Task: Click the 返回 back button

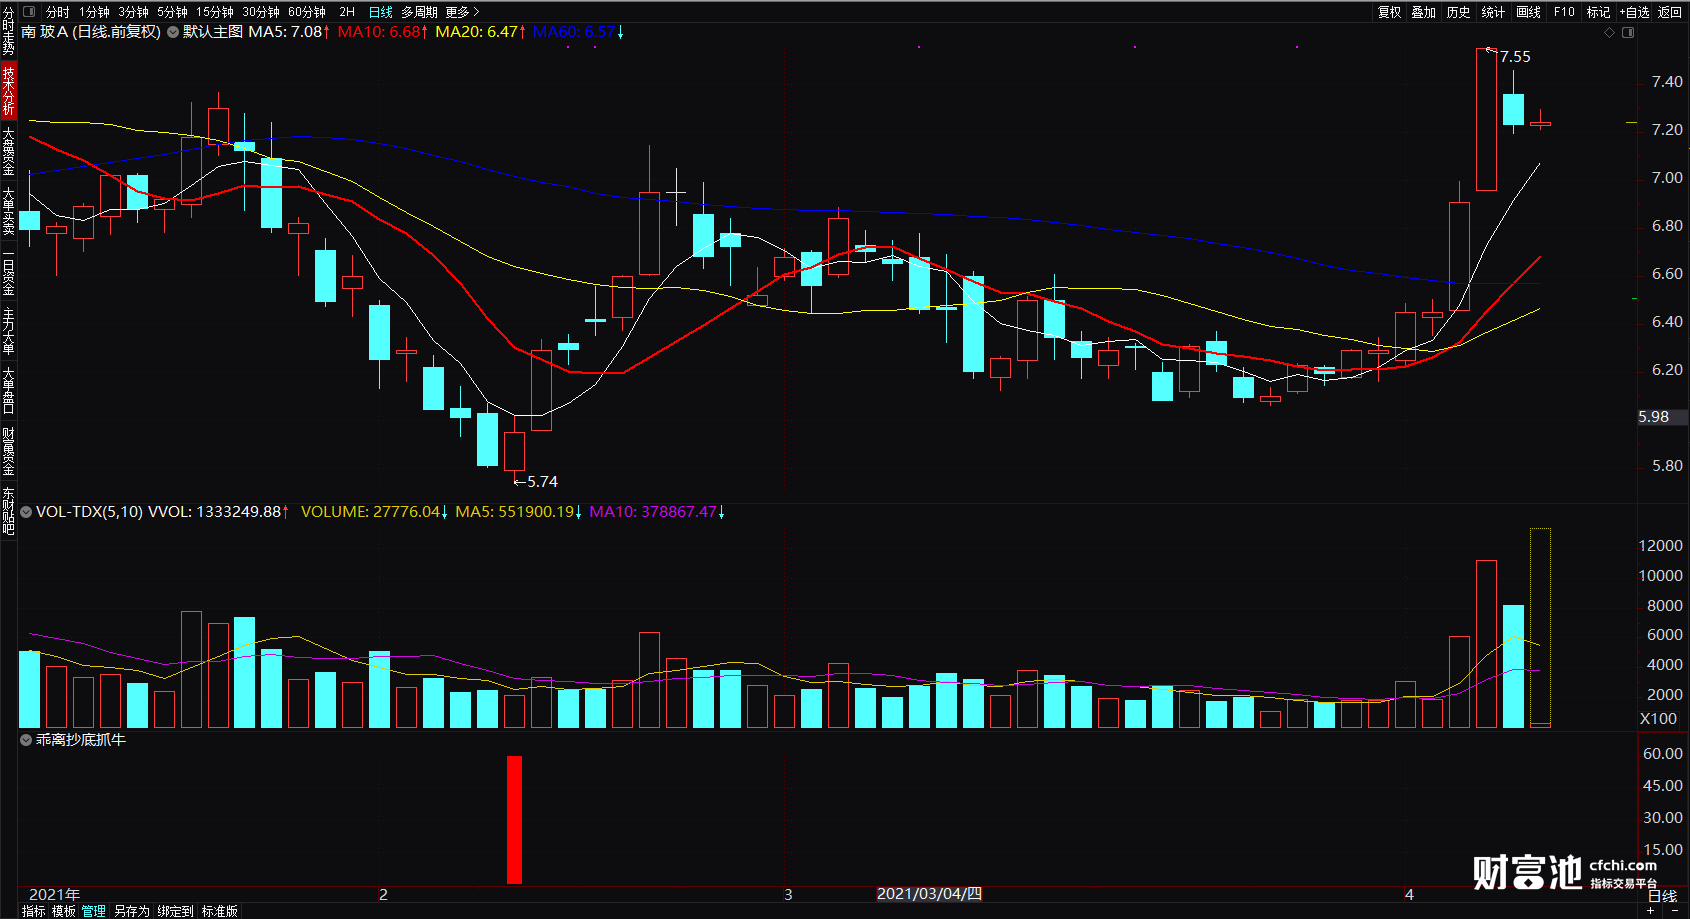Action: 1670,12
